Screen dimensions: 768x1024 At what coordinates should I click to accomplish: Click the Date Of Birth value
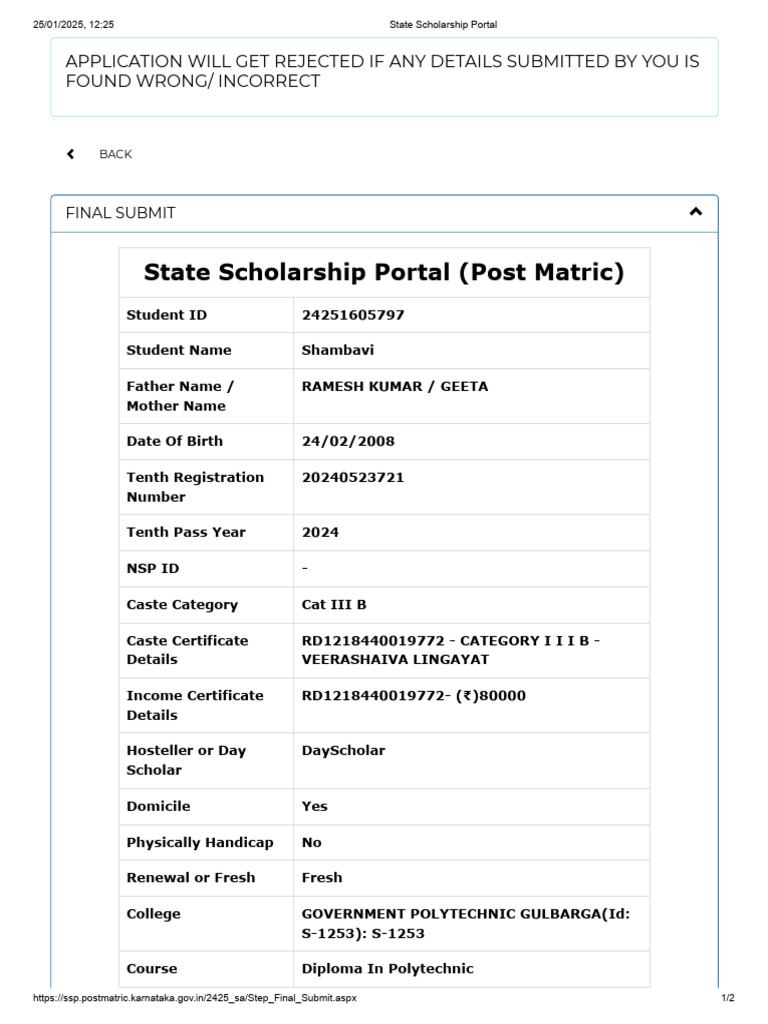pyautogui.click(x=348, y=441)
